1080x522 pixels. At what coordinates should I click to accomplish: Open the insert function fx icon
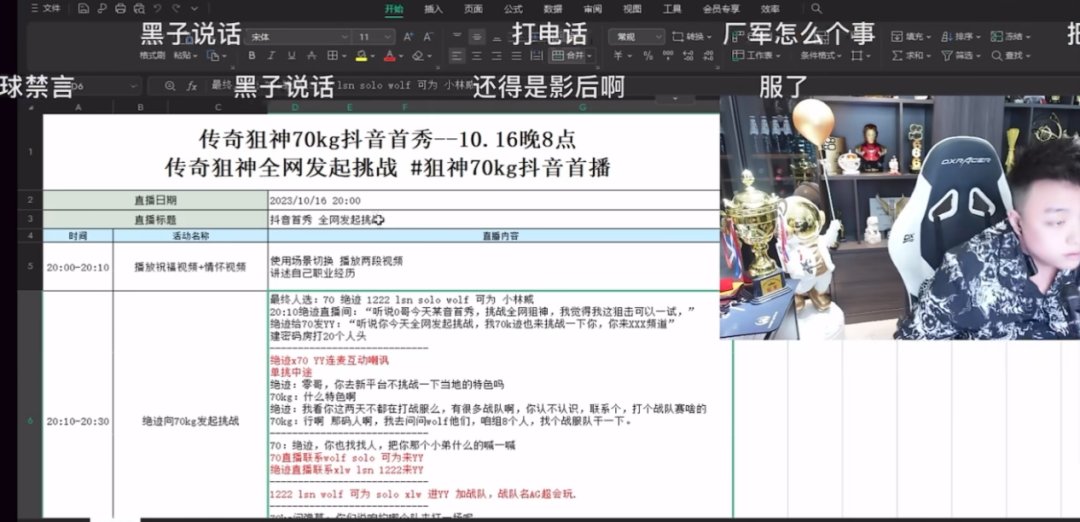pyautogui.click(x=192, y=86)
